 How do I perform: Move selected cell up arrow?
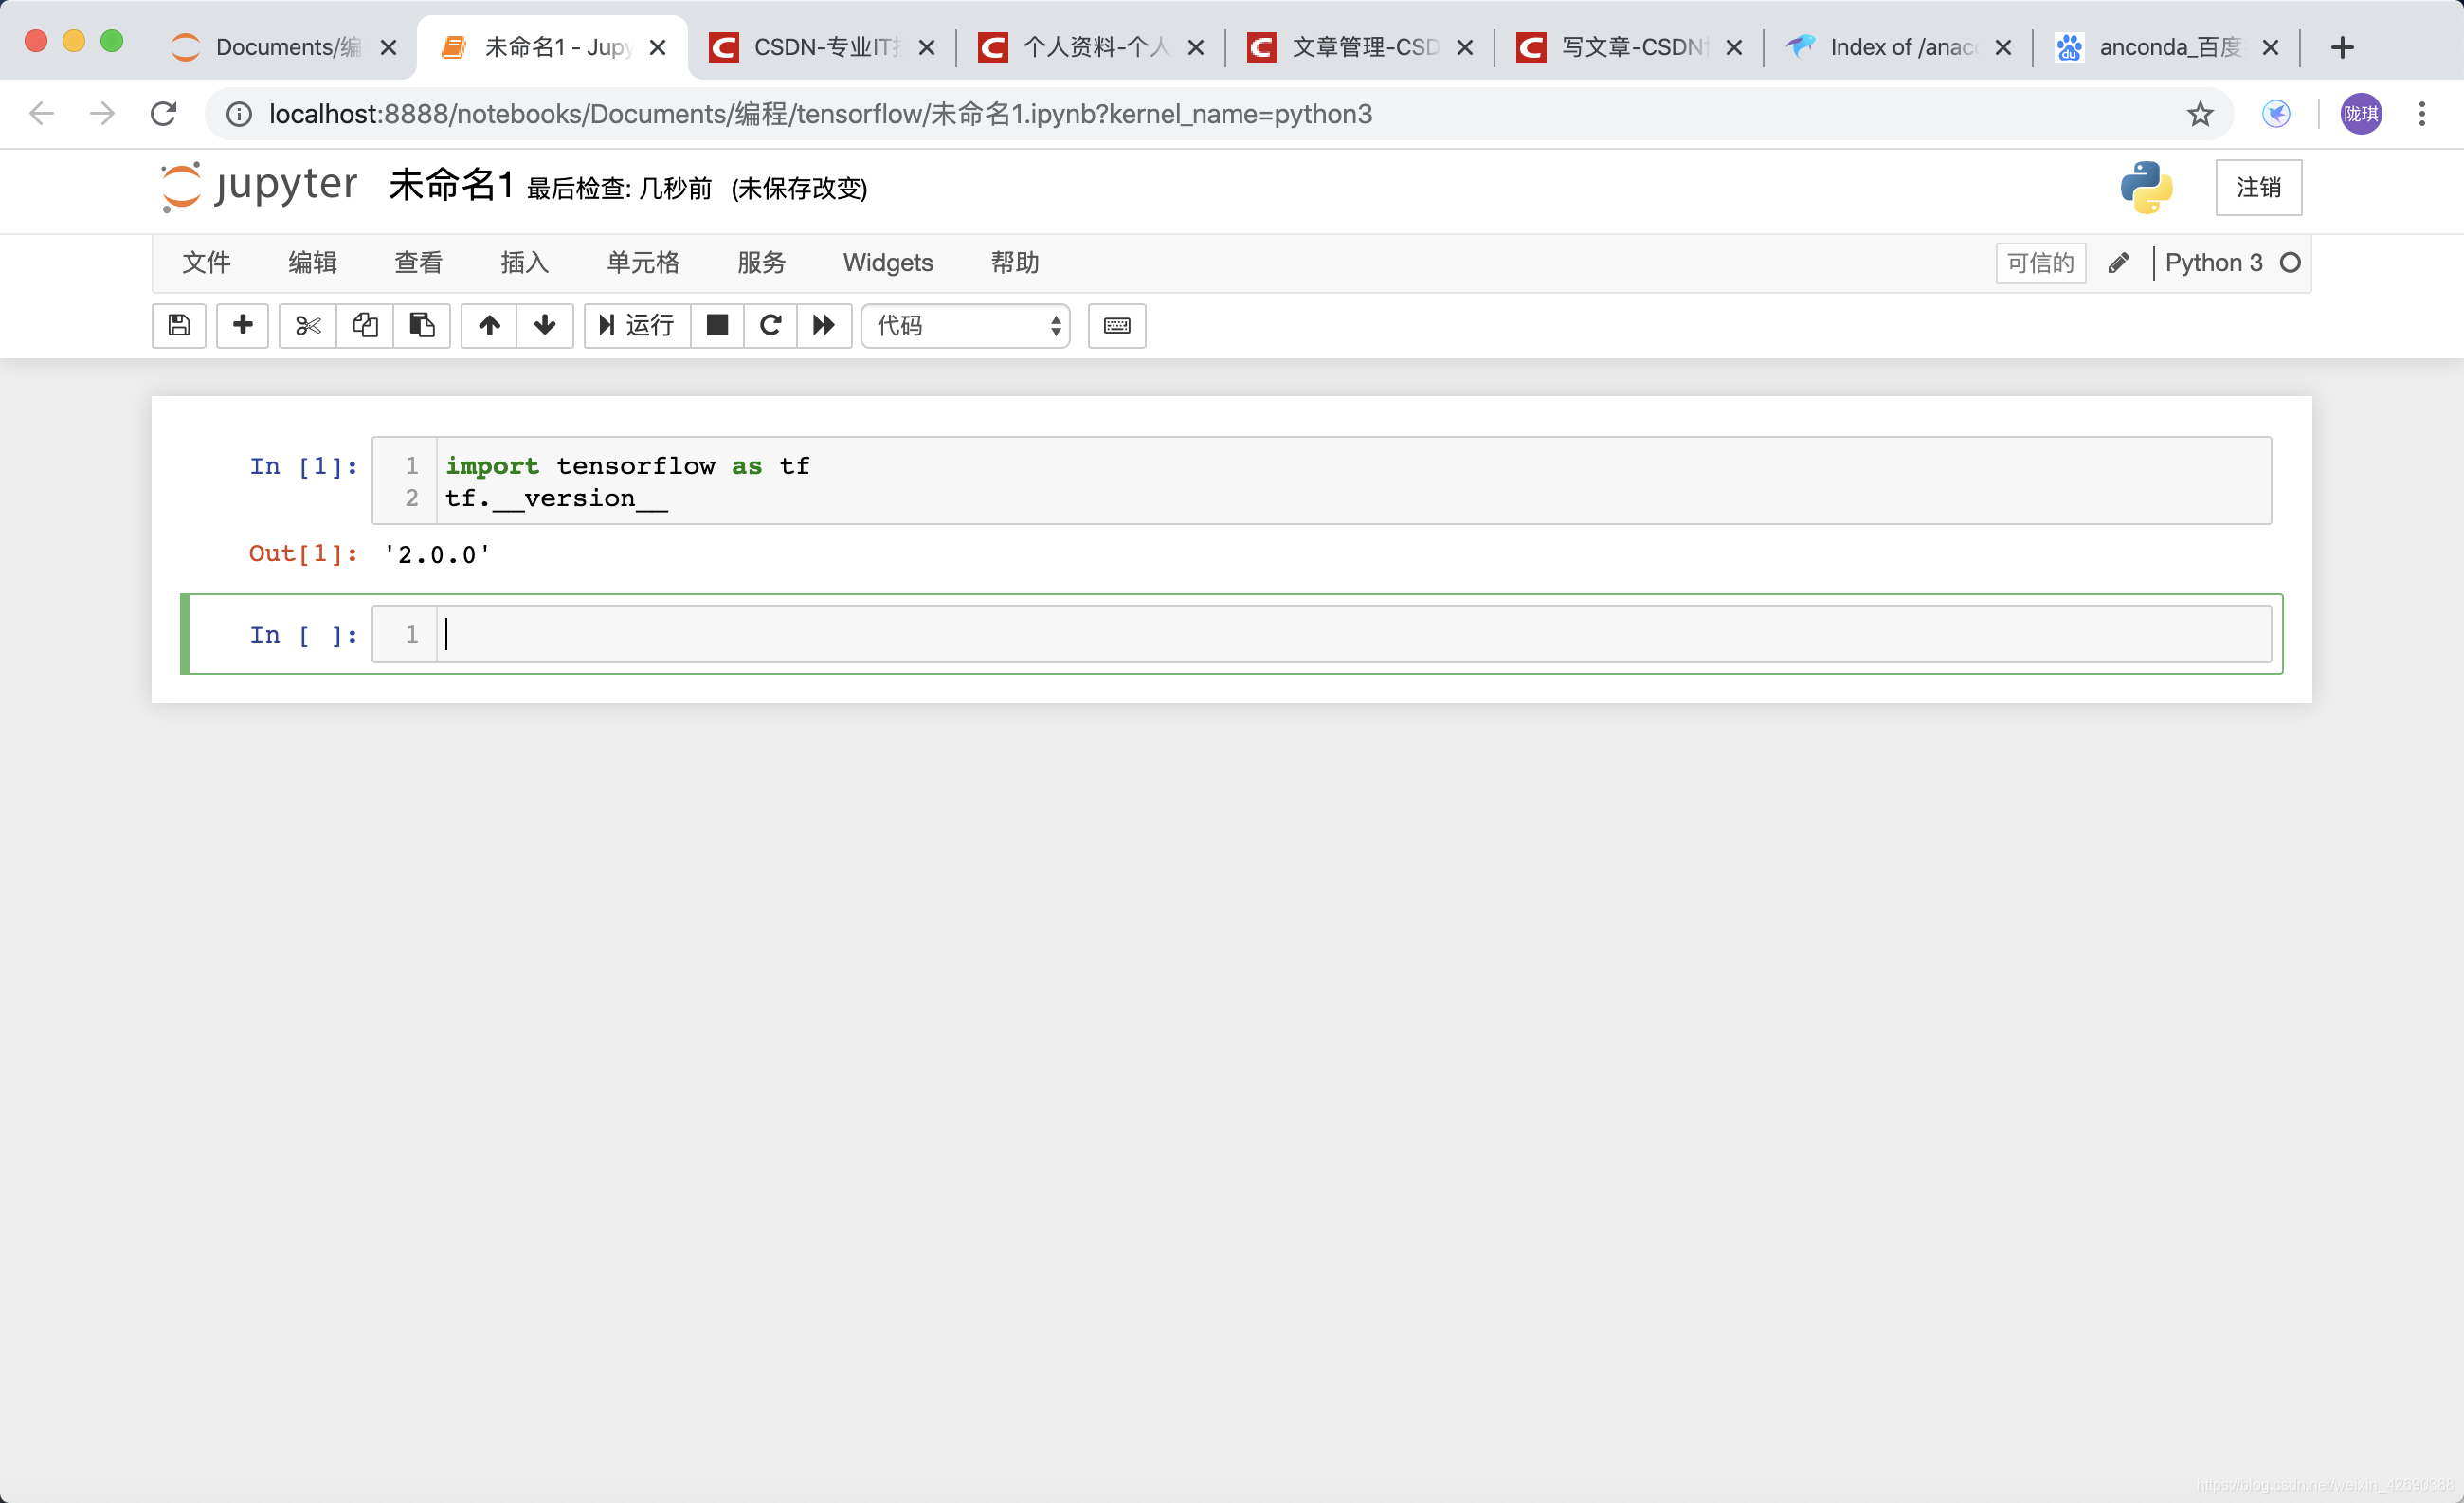tap(489, 325)
